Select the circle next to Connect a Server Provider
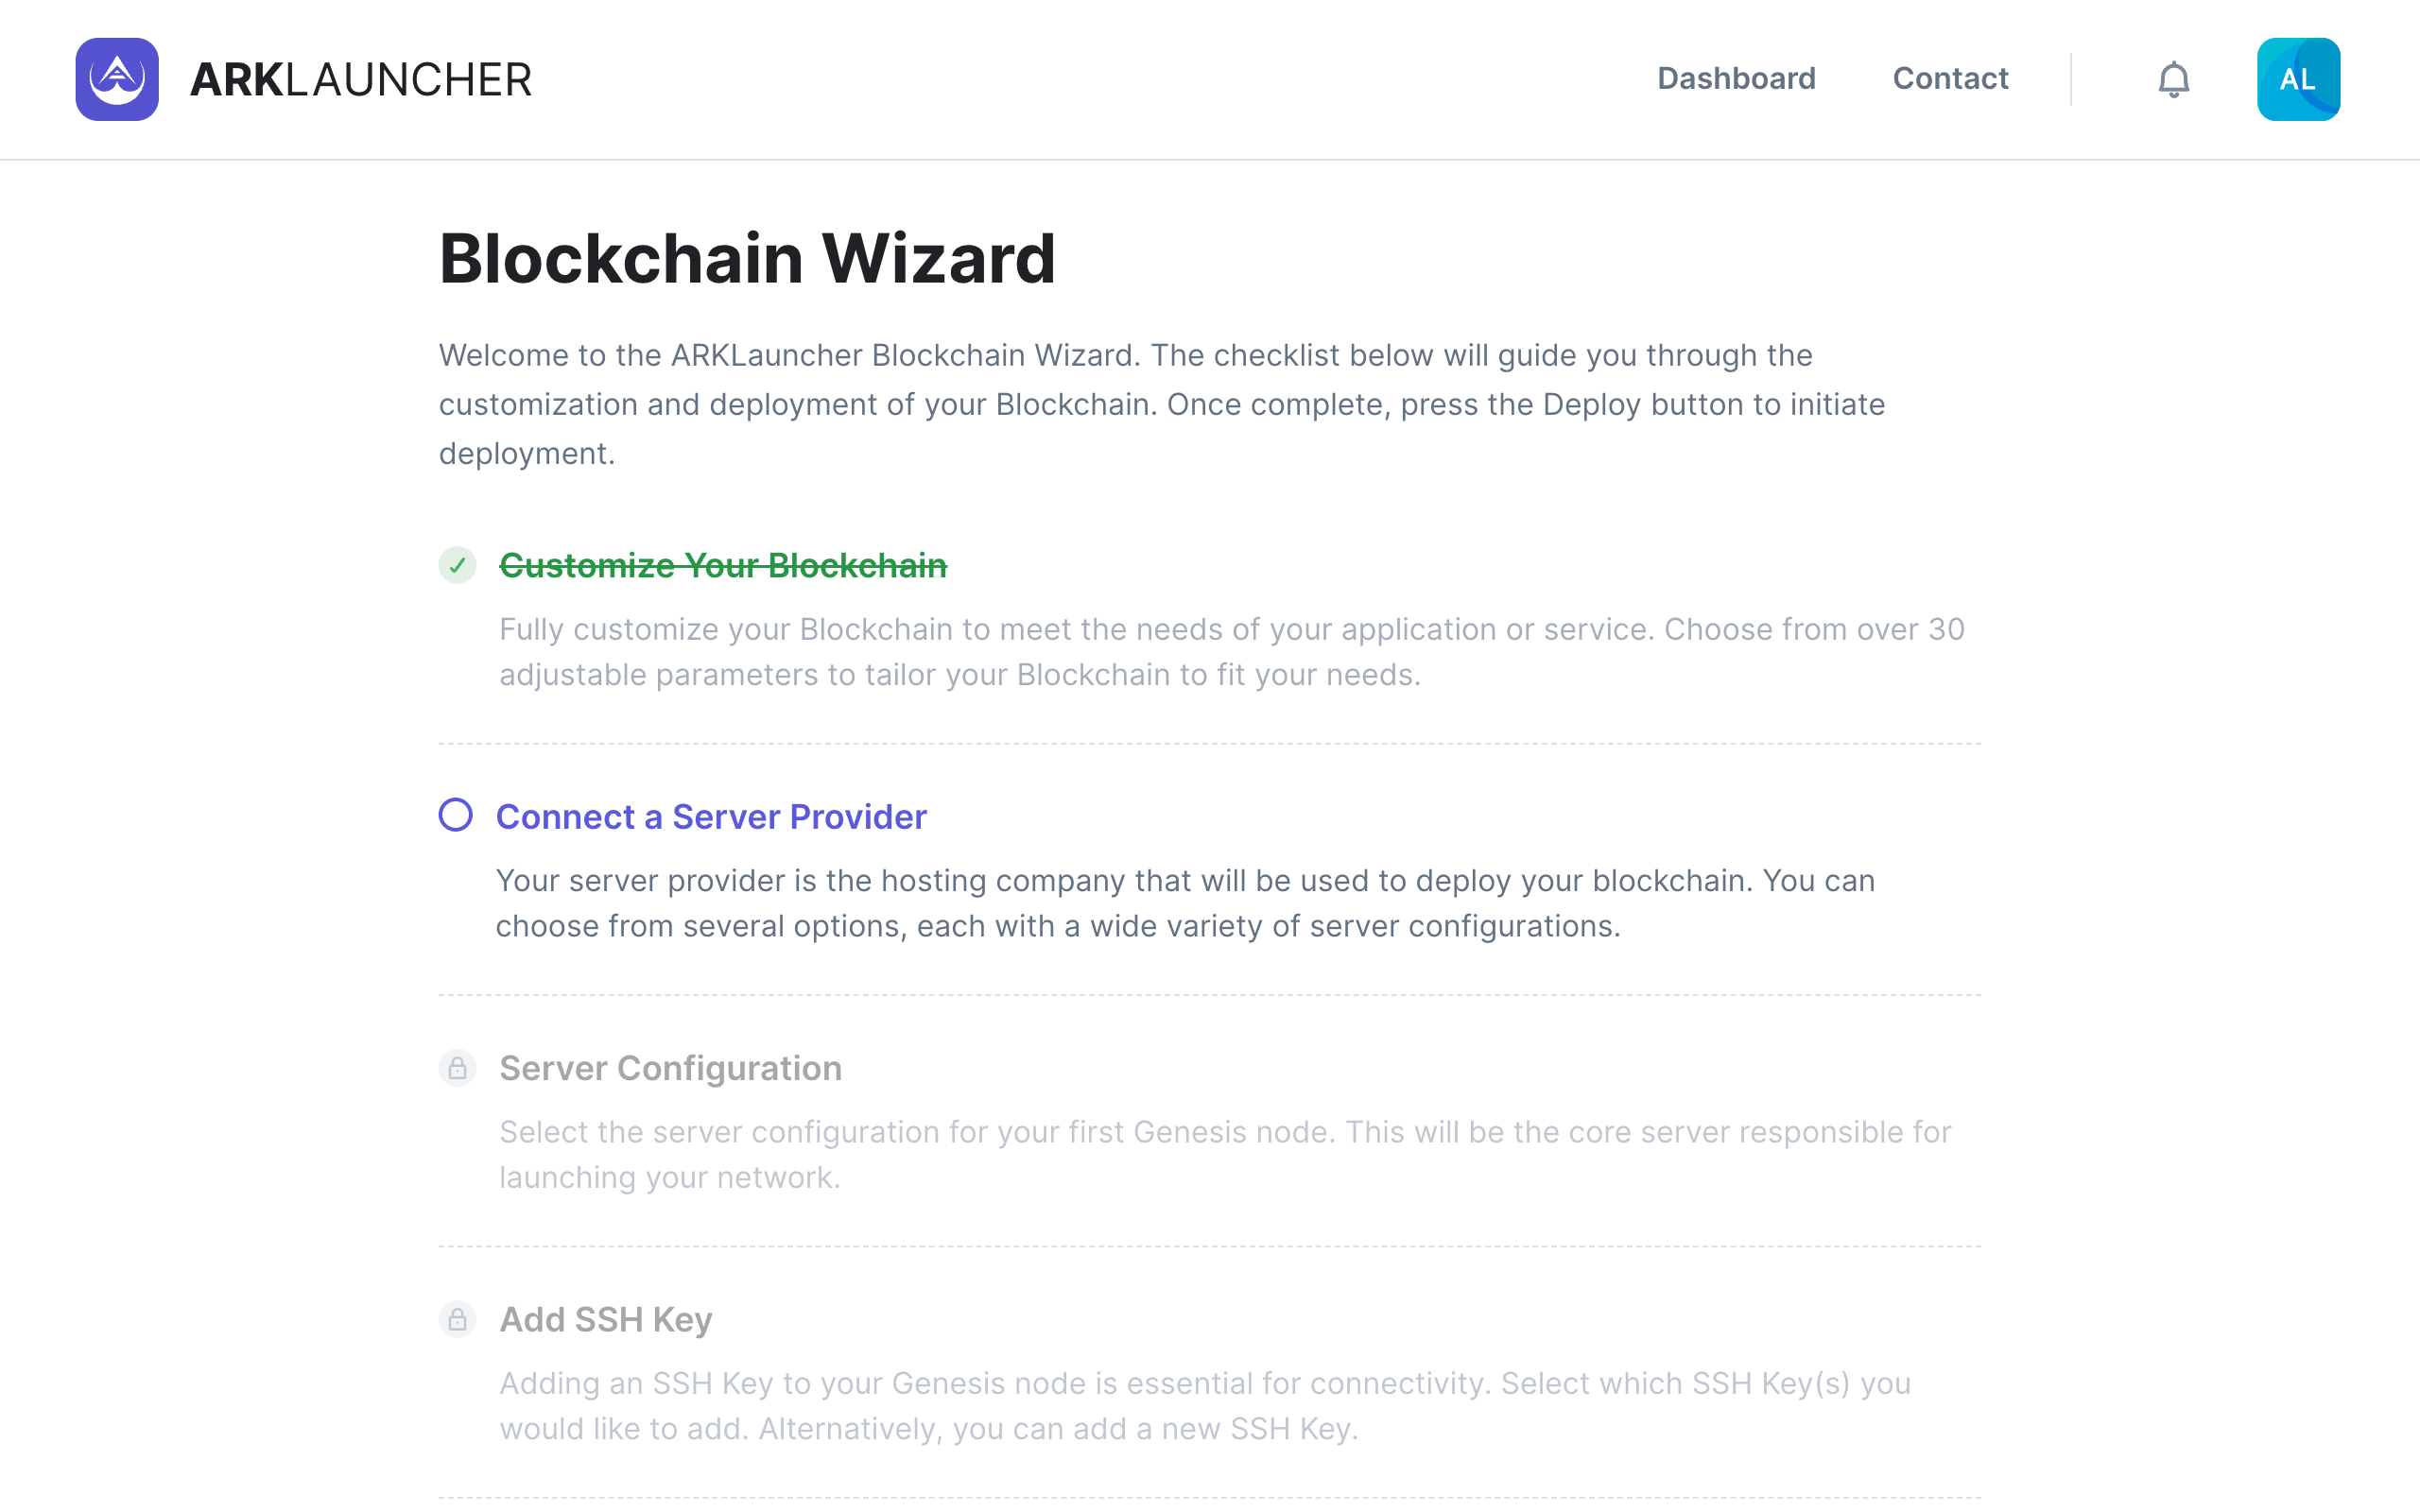2420x1512 pixels. [456, 815]
